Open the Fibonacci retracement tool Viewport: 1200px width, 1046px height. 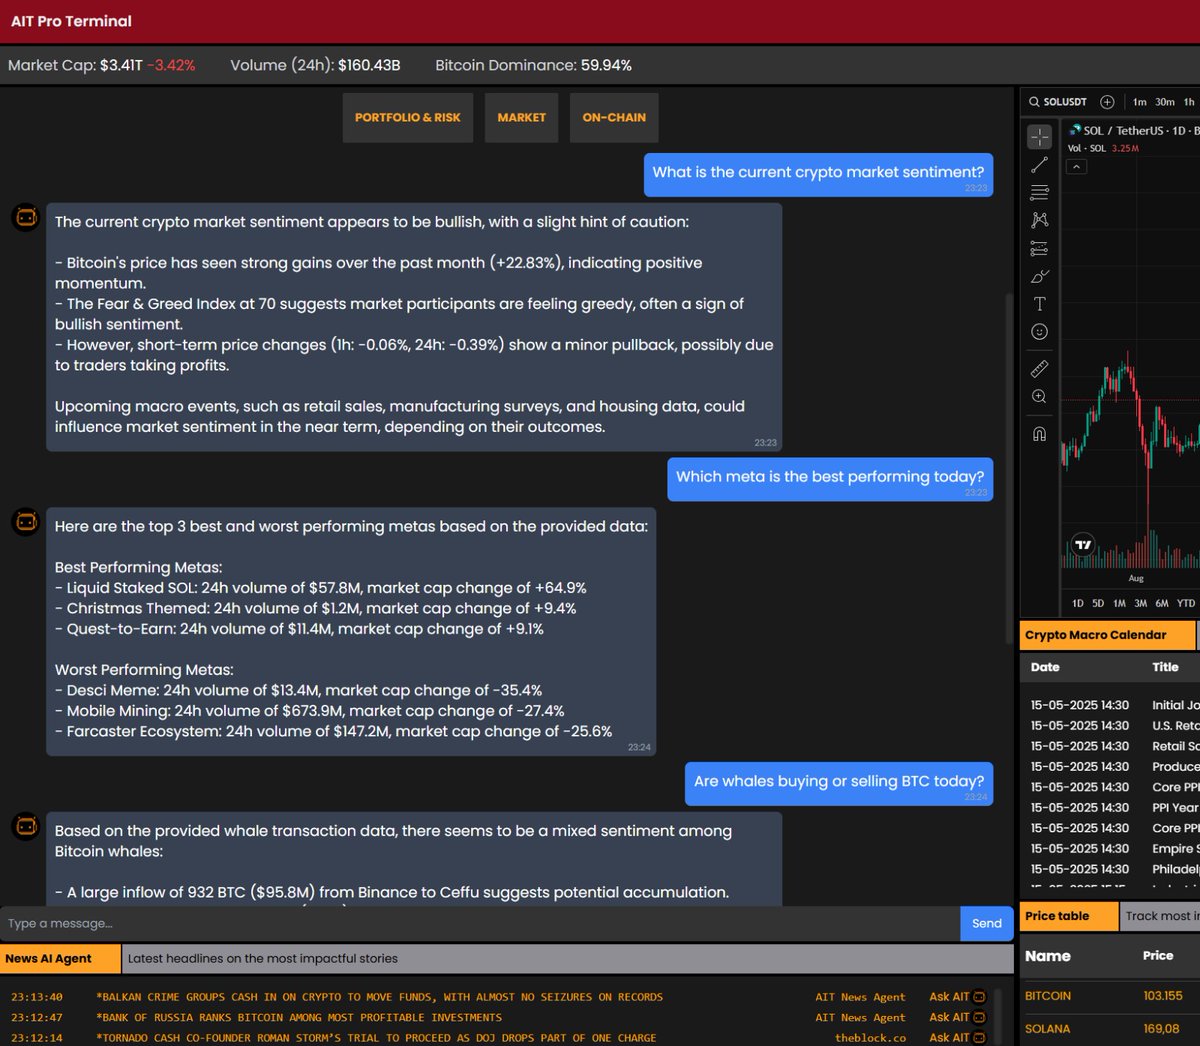[1040, 192]
